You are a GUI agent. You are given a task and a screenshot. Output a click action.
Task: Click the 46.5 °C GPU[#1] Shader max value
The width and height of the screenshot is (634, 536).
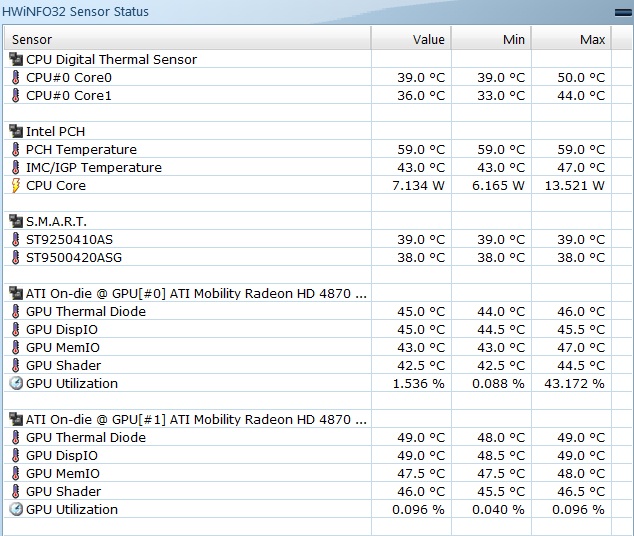[x=581, y=492]
